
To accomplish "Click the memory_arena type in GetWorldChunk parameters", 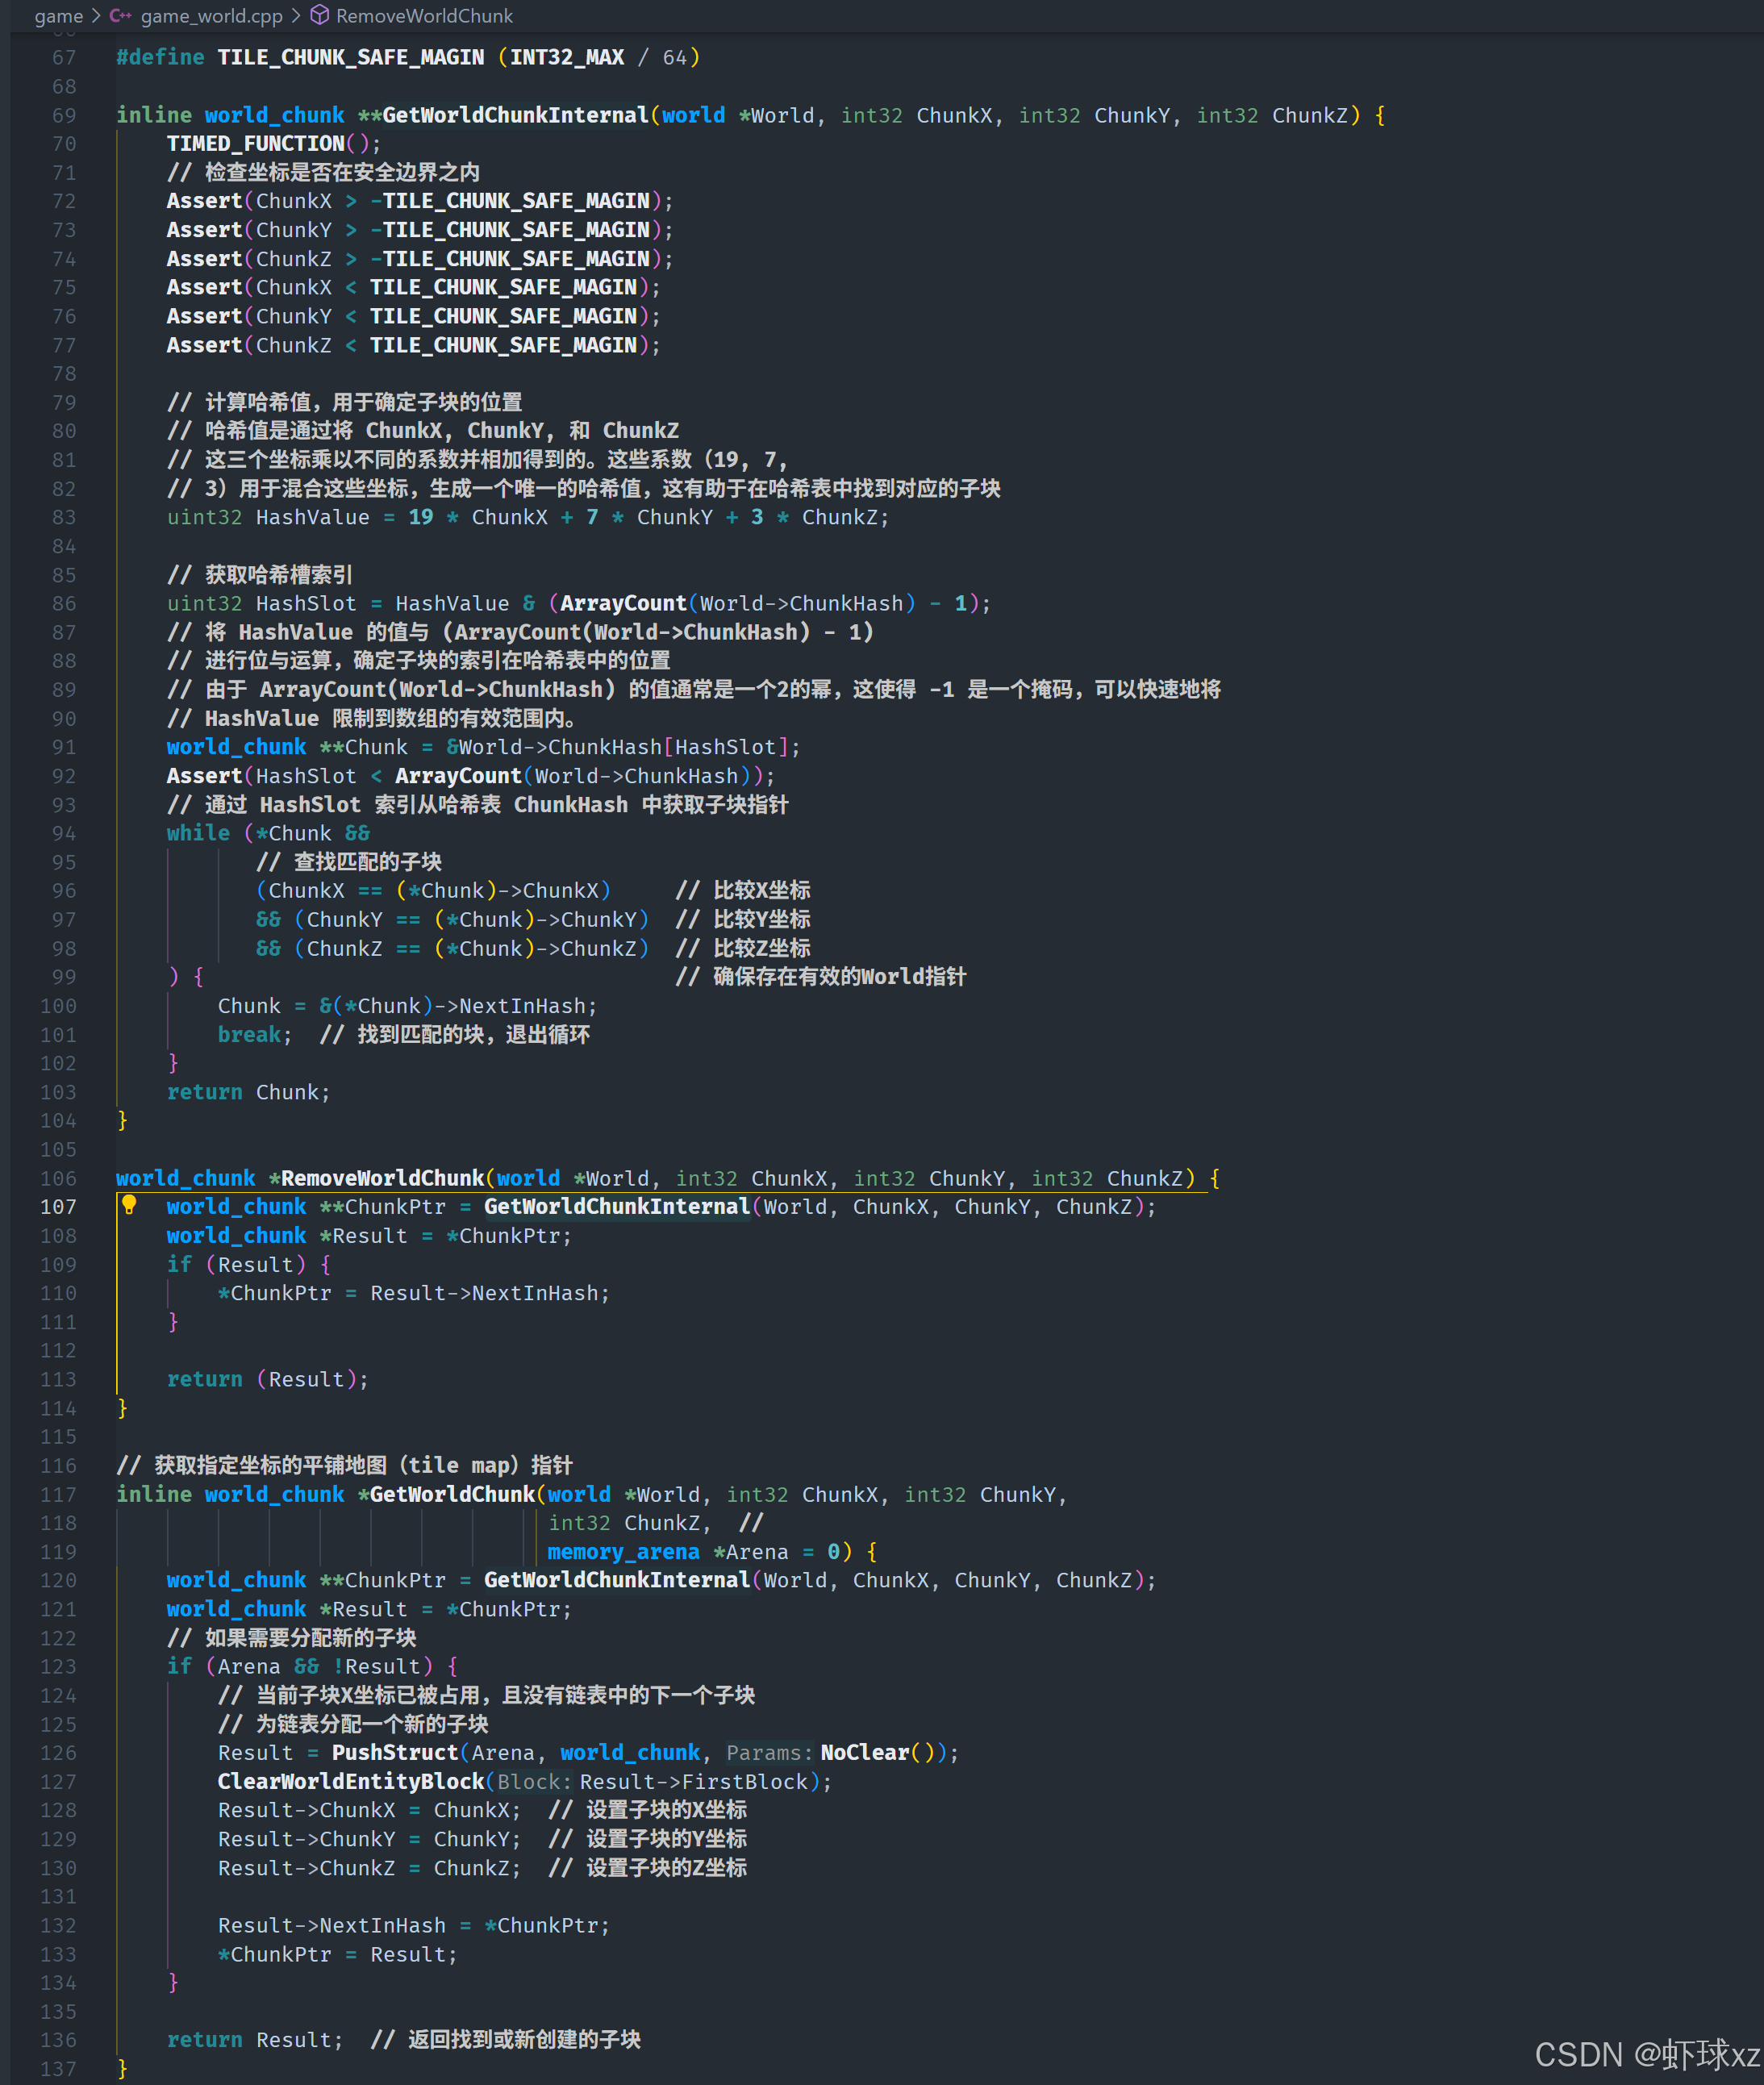I will [623, 1552].
